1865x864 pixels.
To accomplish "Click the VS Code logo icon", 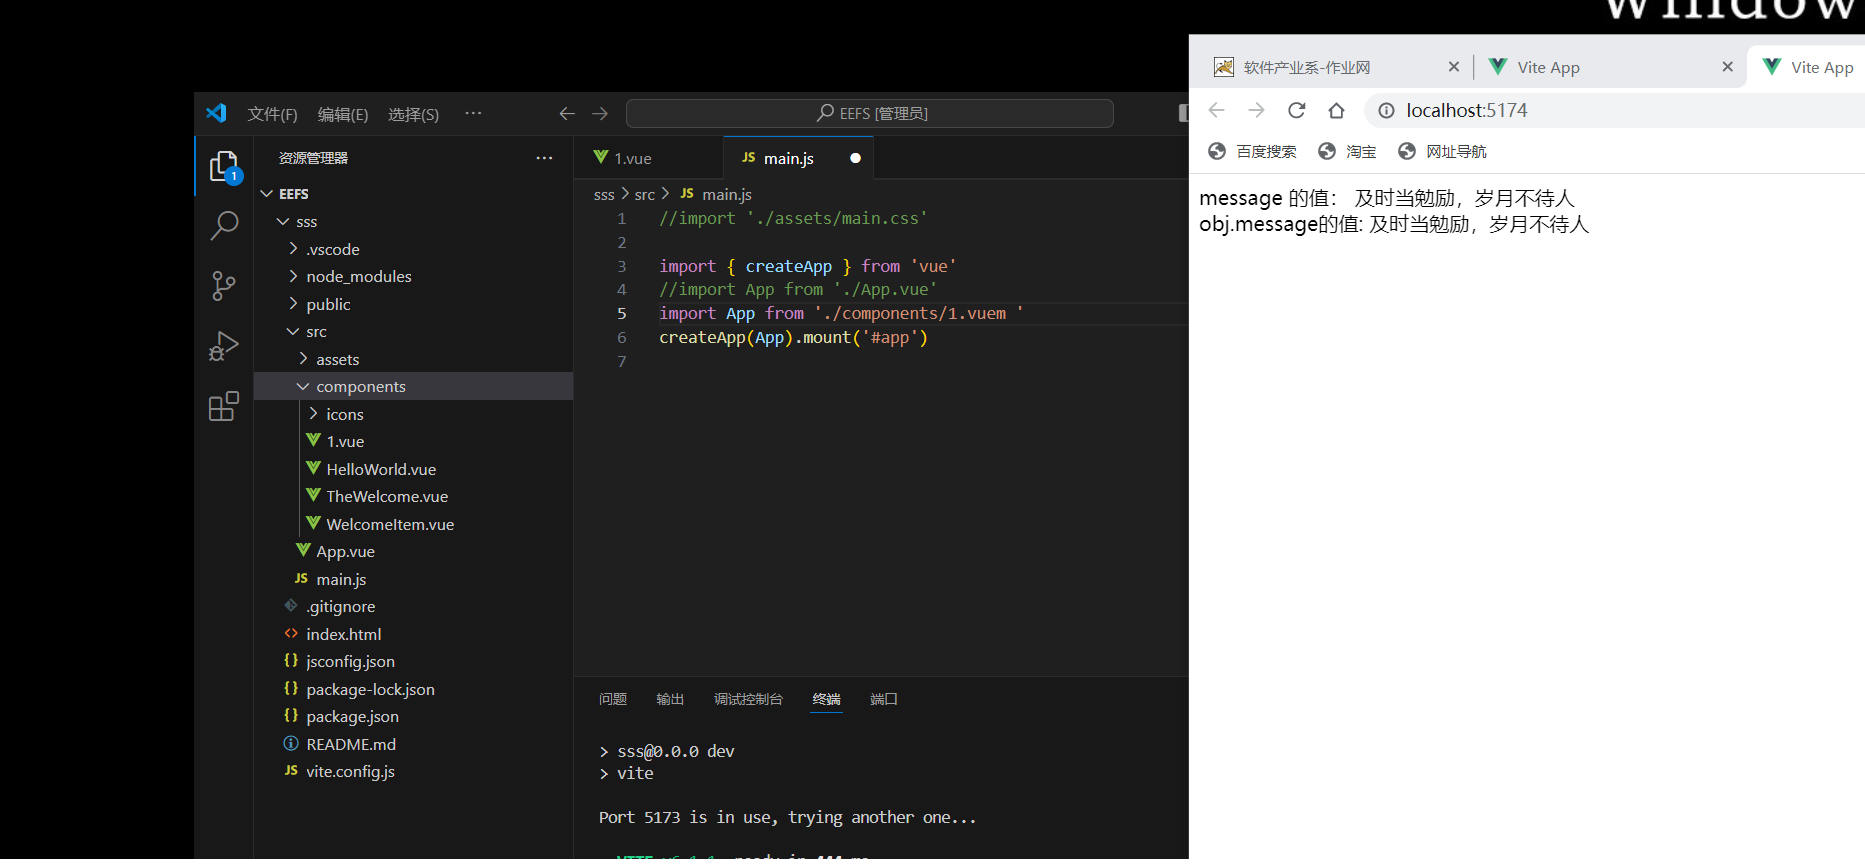I will click(216, 113).
